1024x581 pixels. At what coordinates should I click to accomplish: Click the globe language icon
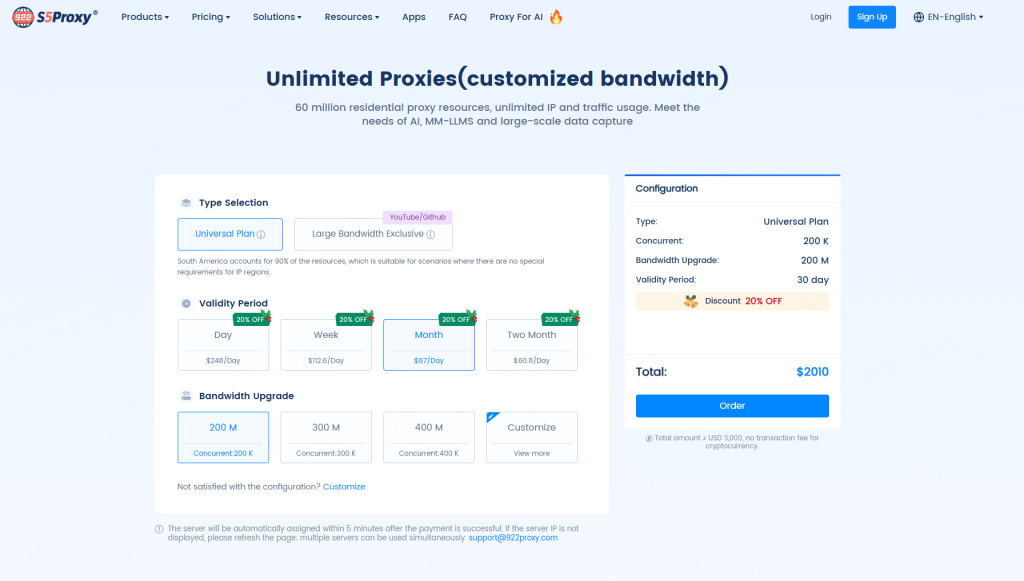pyautogui.click(x=919, y=17)
